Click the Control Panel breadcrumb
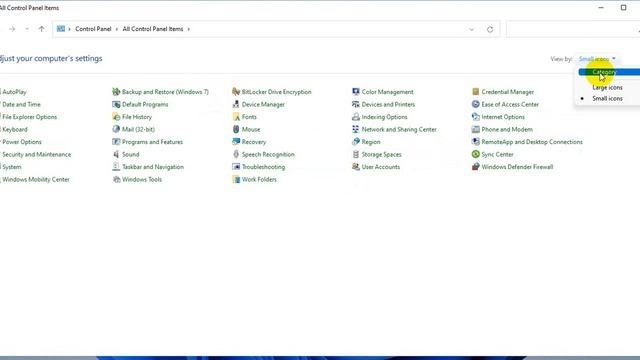The height and width of the screenshot is (360, 640). [93, 29]
